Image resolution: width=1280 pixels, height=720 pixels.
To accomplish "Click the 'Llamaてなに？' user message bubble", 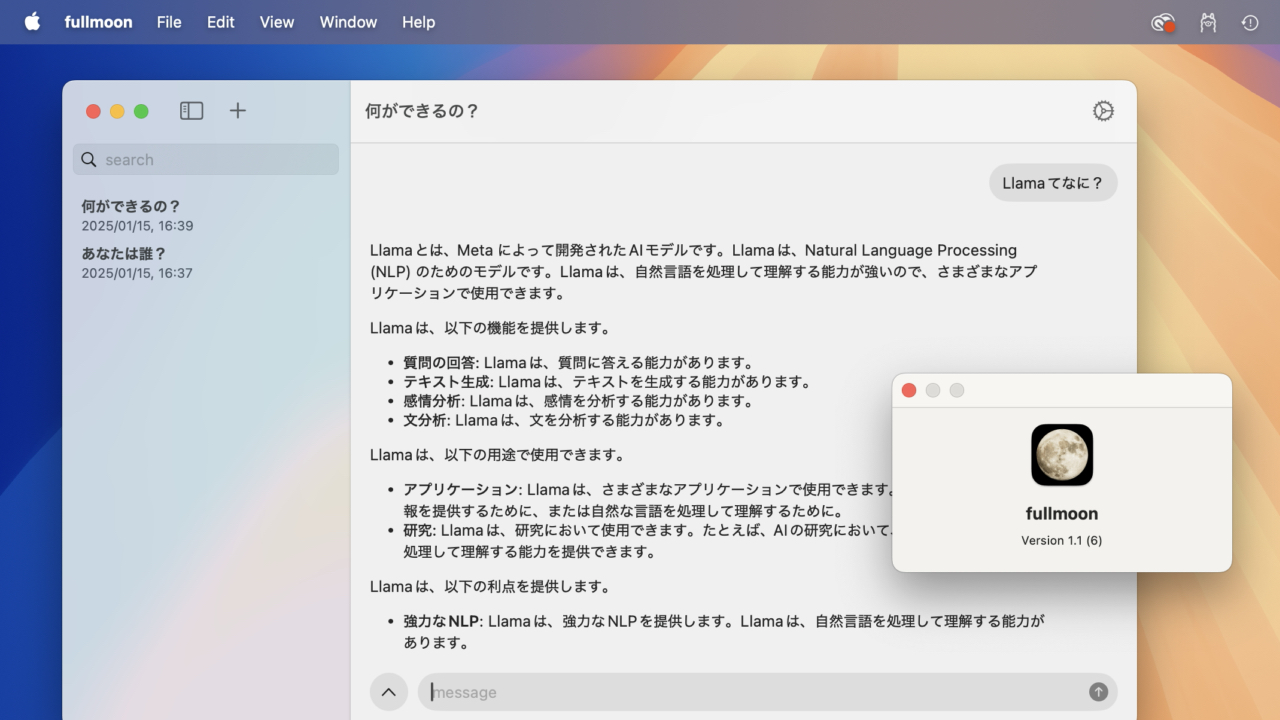I will pos(1053,183).
